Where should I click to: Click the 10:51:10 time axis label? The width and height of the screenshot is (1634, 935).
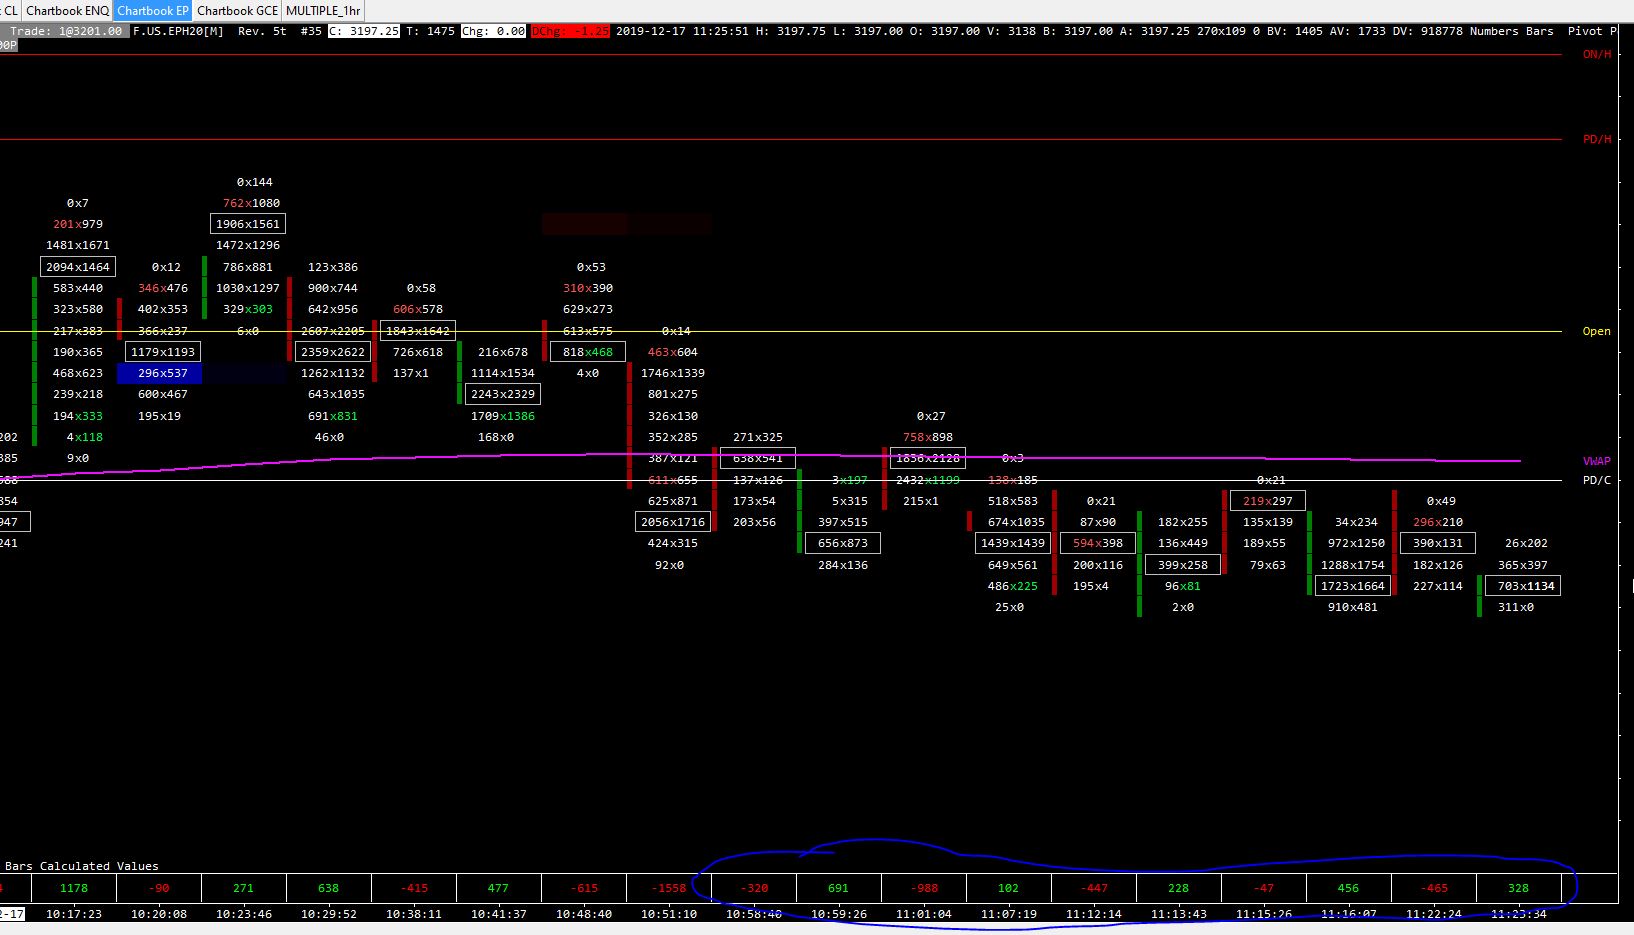coord(669,914)
